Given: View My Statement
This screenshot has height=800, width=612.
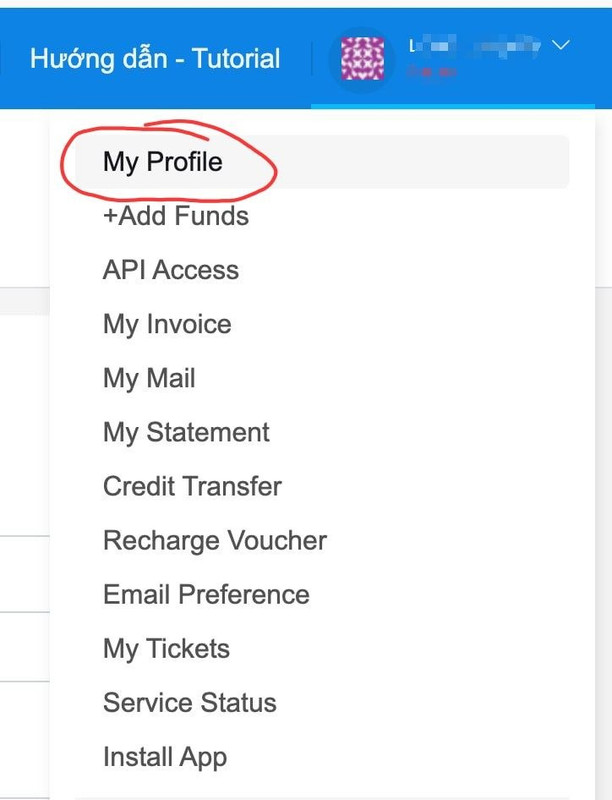Looking at the screenshot, I should point(186,432).
